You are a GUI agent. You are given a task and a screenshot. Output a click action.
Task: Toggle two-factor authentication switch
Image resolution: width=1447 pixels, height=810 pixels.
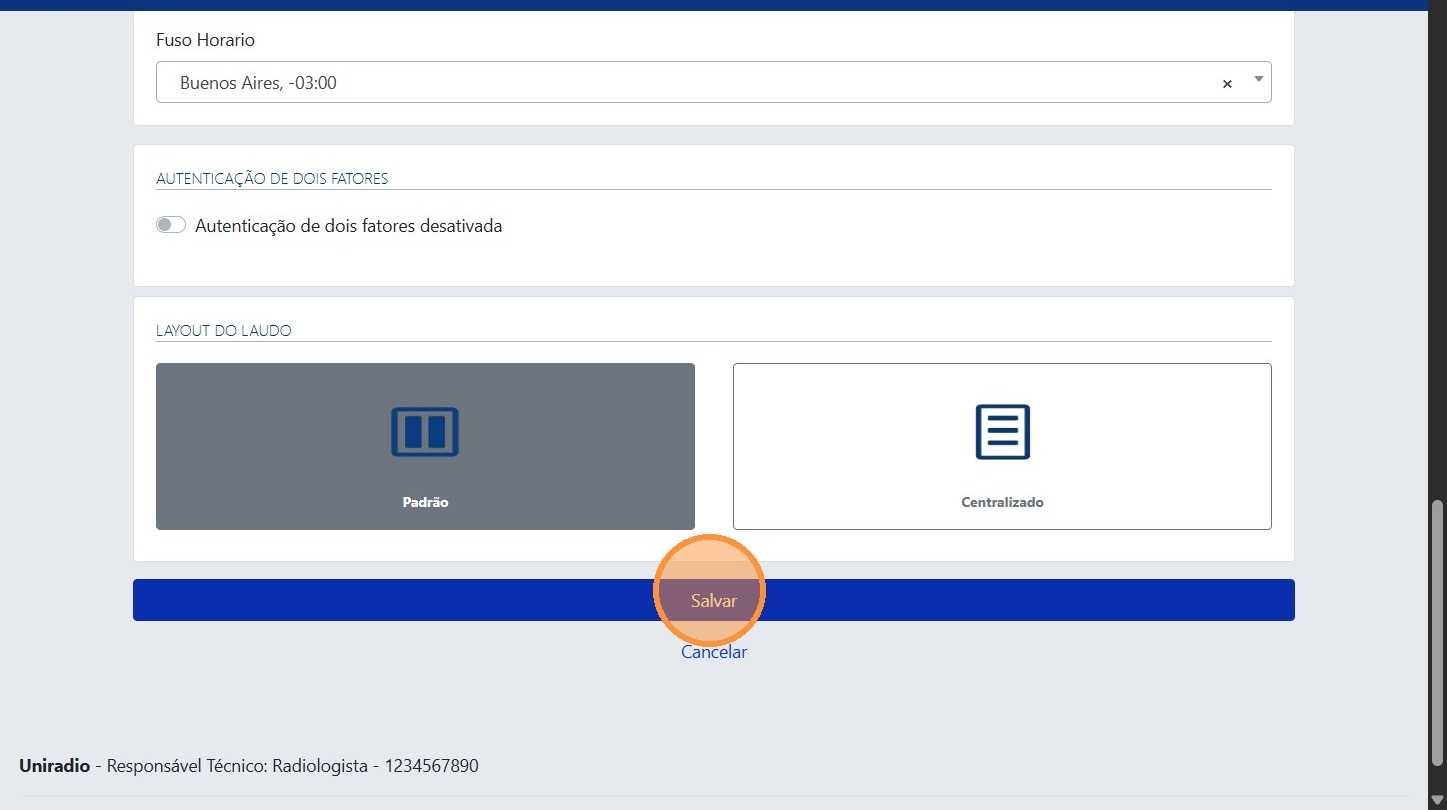tap(171, 226)
